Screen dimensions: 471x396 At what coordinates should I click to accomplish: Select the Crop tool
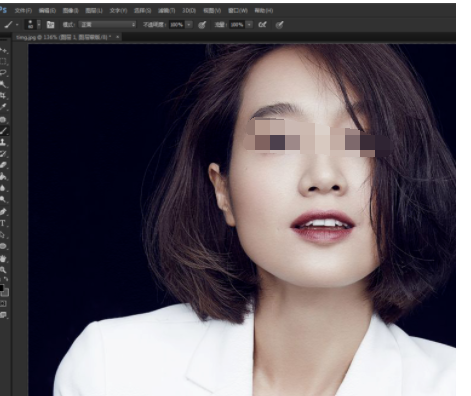(x=3, y=96)
